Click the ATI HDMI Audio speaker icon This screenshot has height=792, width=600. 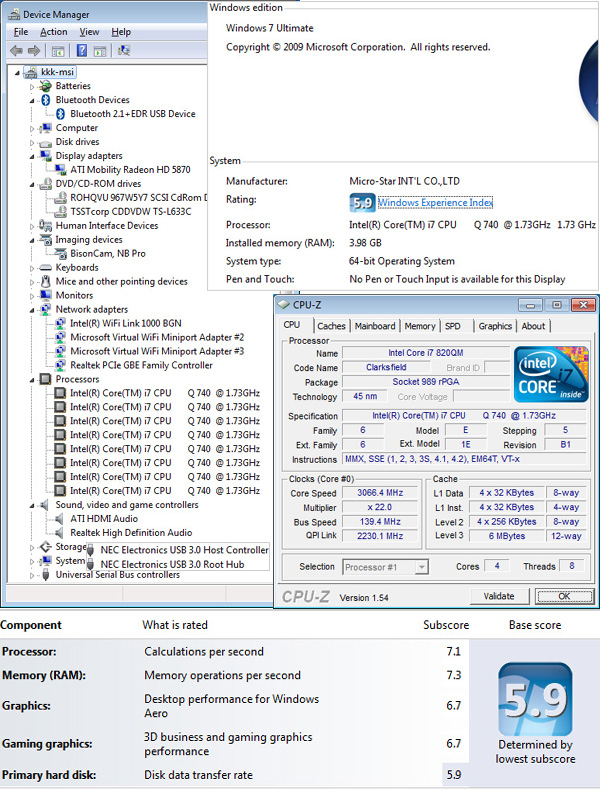point(60,519)
